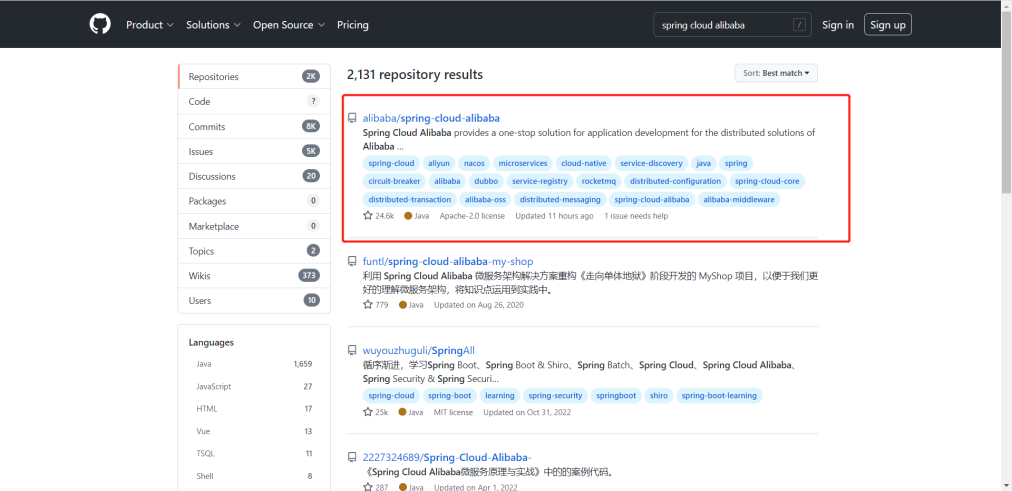Click star icon on alibaba/spring-cloud-alibaba result
The image size is (1012, 491).
368,215
